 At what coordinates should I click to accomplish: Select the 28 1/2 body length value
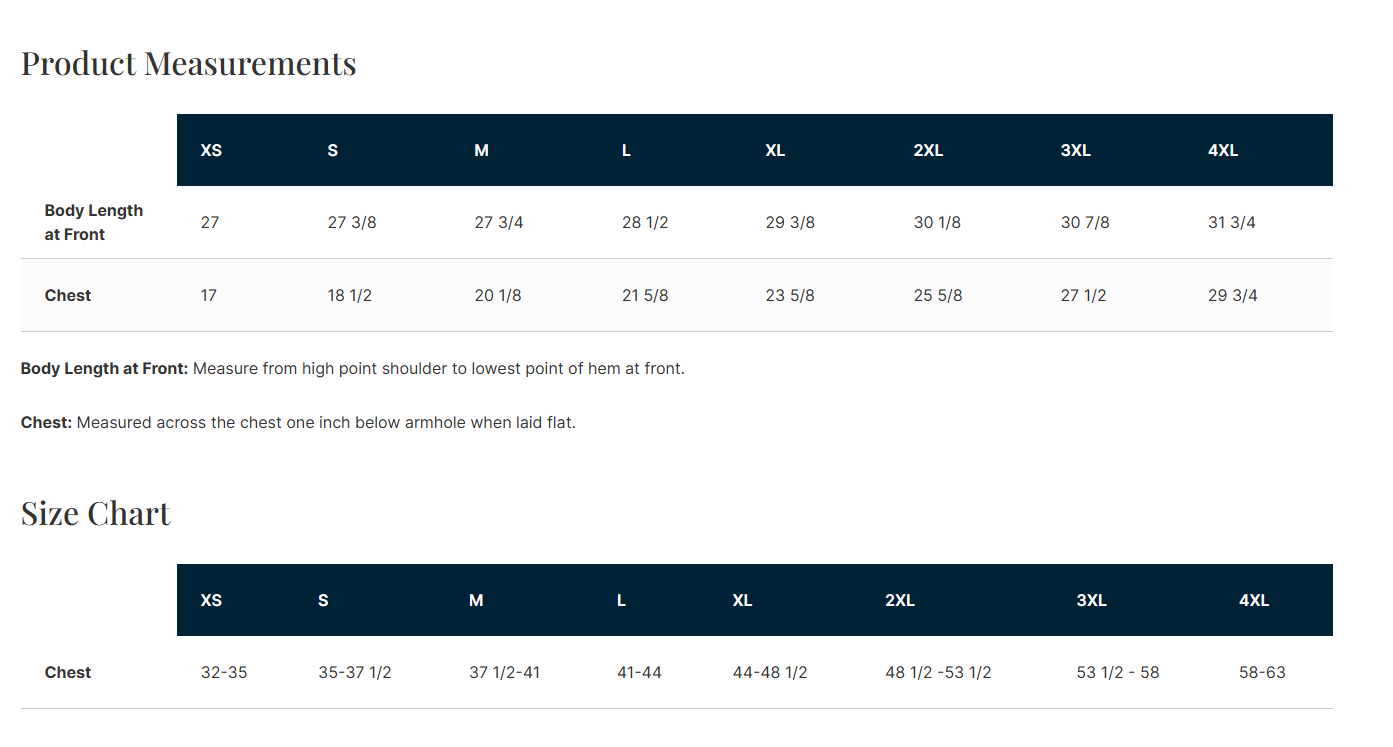coord(645,223)
